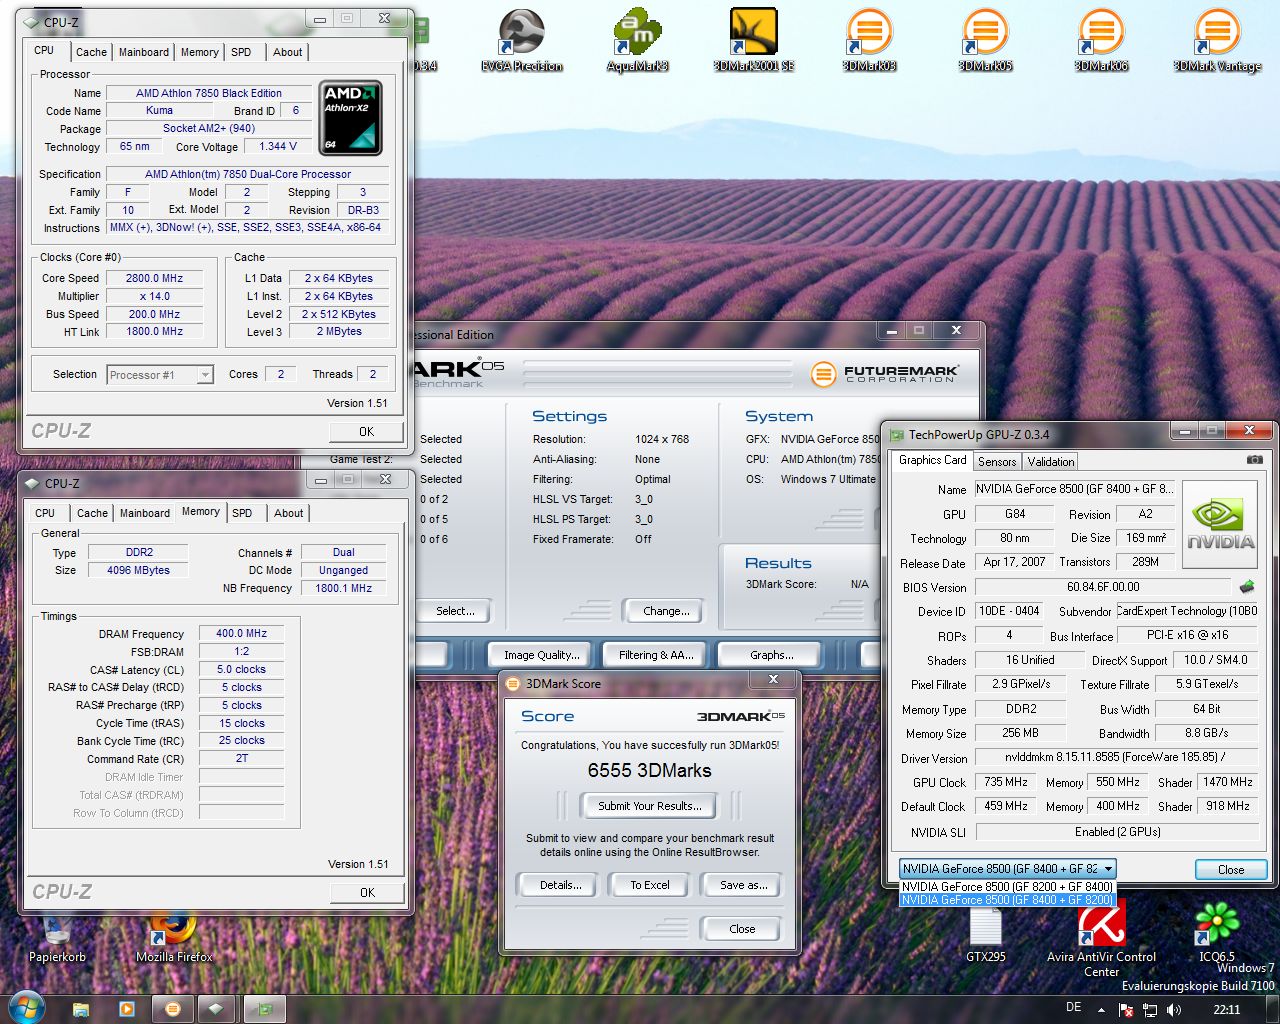Open the 3DMark2001 SE desktop icon

pyautogui.click(x=753, y=42)
